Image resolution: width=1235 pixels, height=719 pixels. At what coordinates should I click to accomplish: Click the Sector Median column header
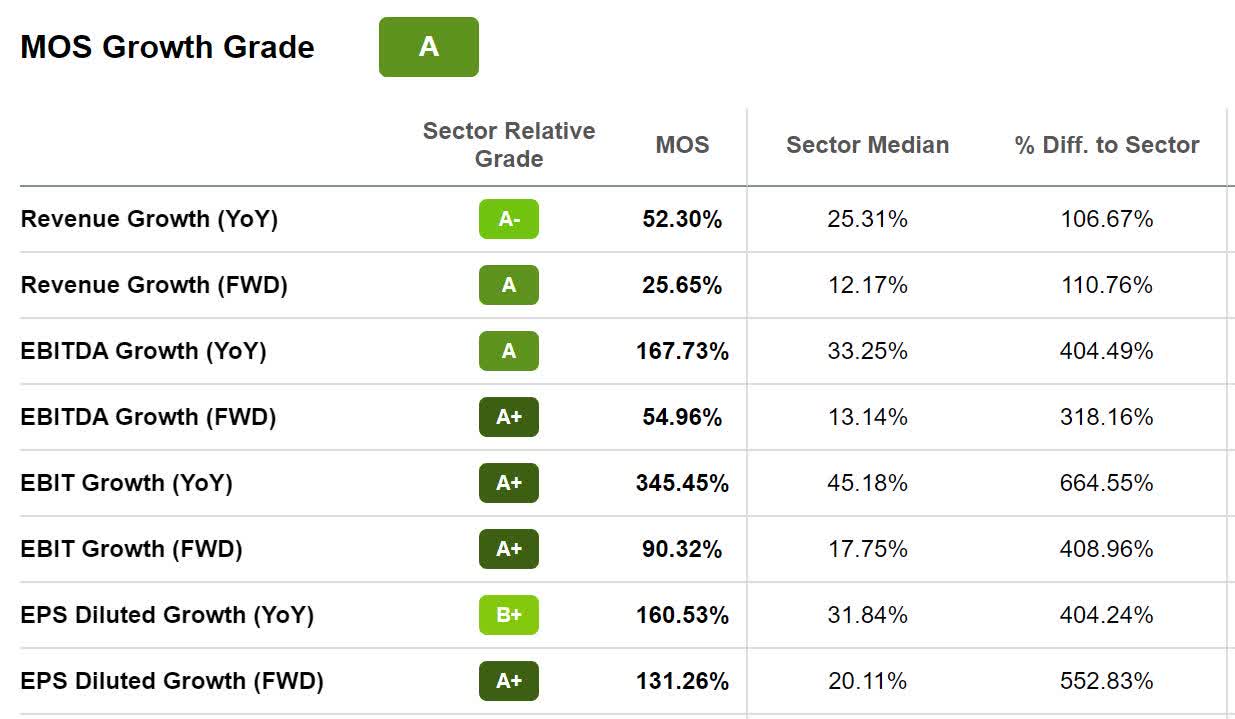point(867,145)
